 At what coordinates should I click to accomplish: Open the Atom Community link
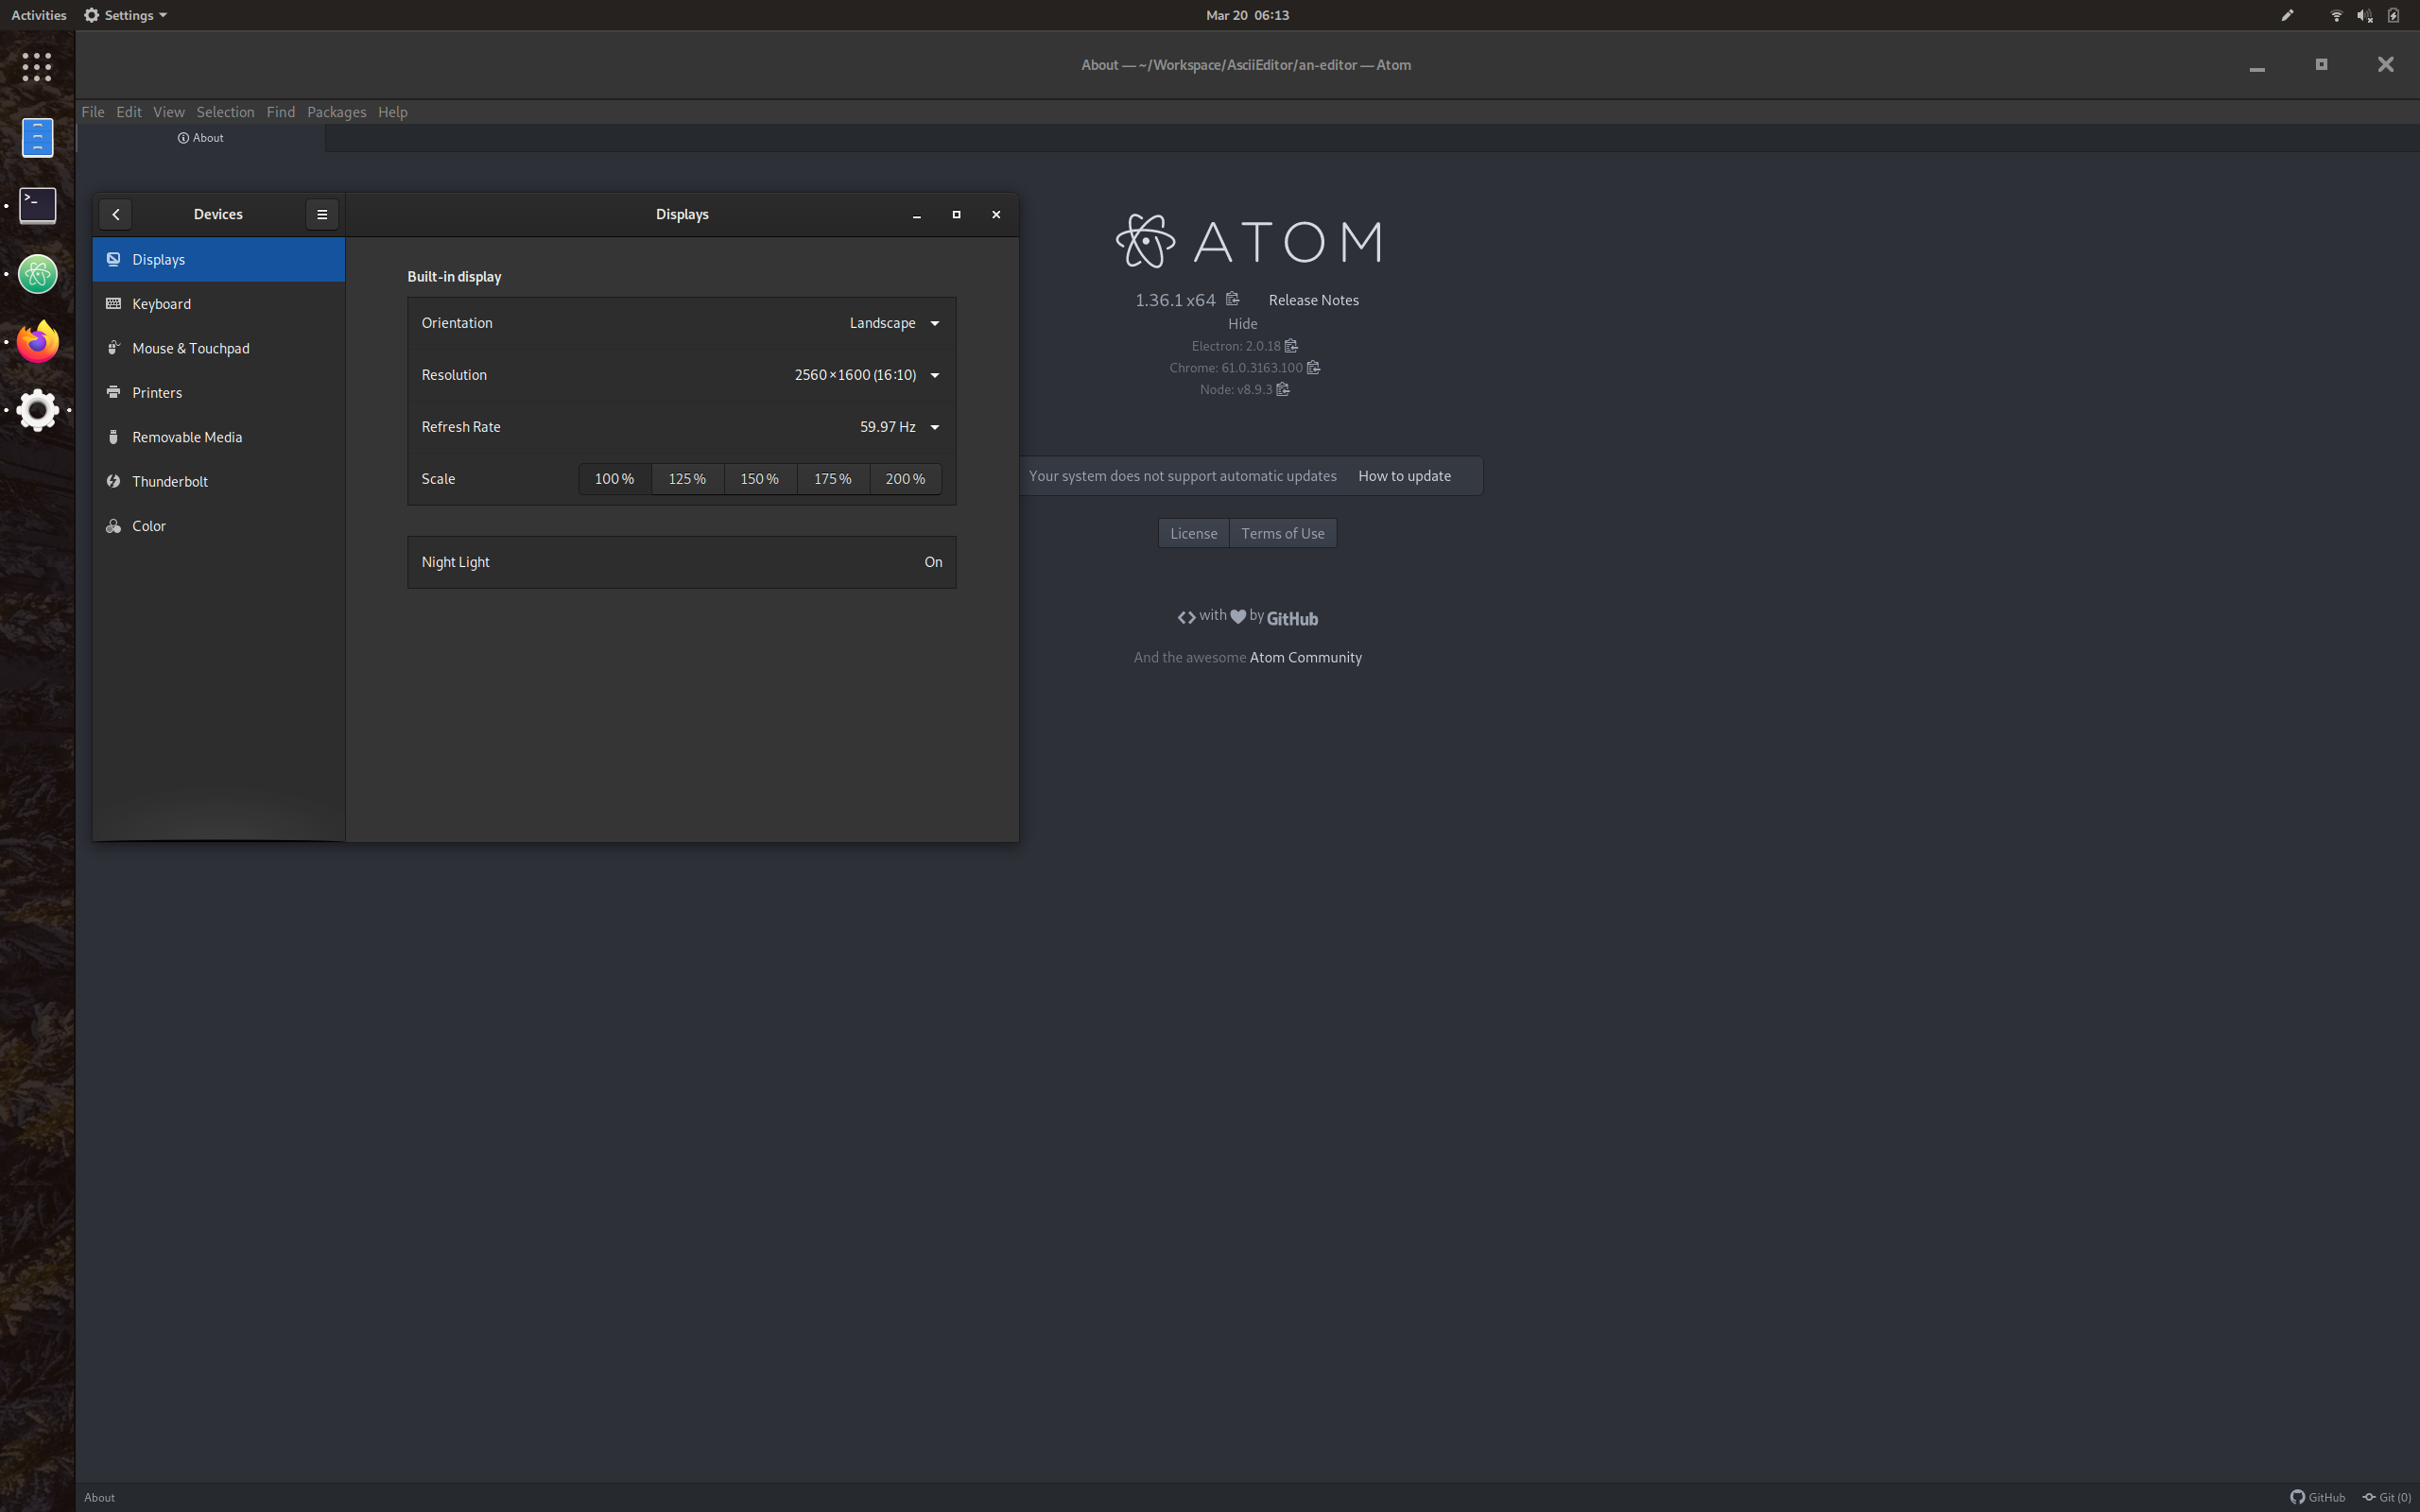pos(1305,657)
